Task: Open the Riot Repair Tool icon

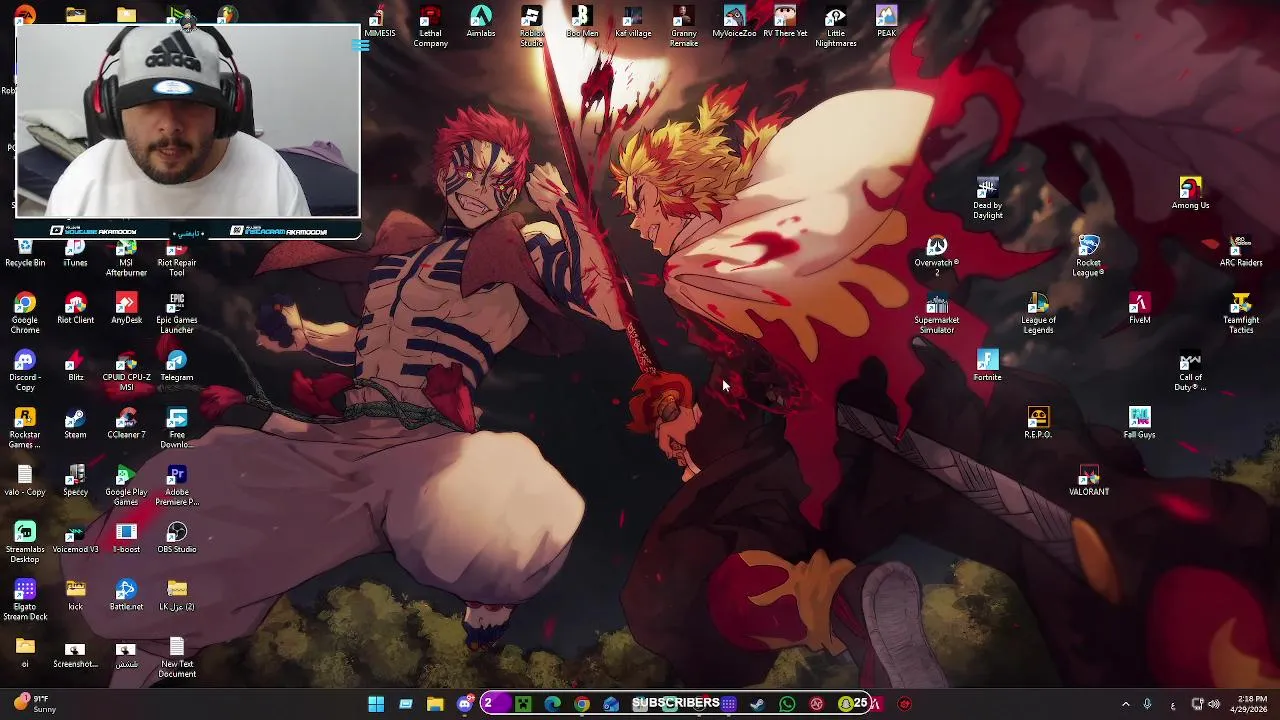Action: 177,258
